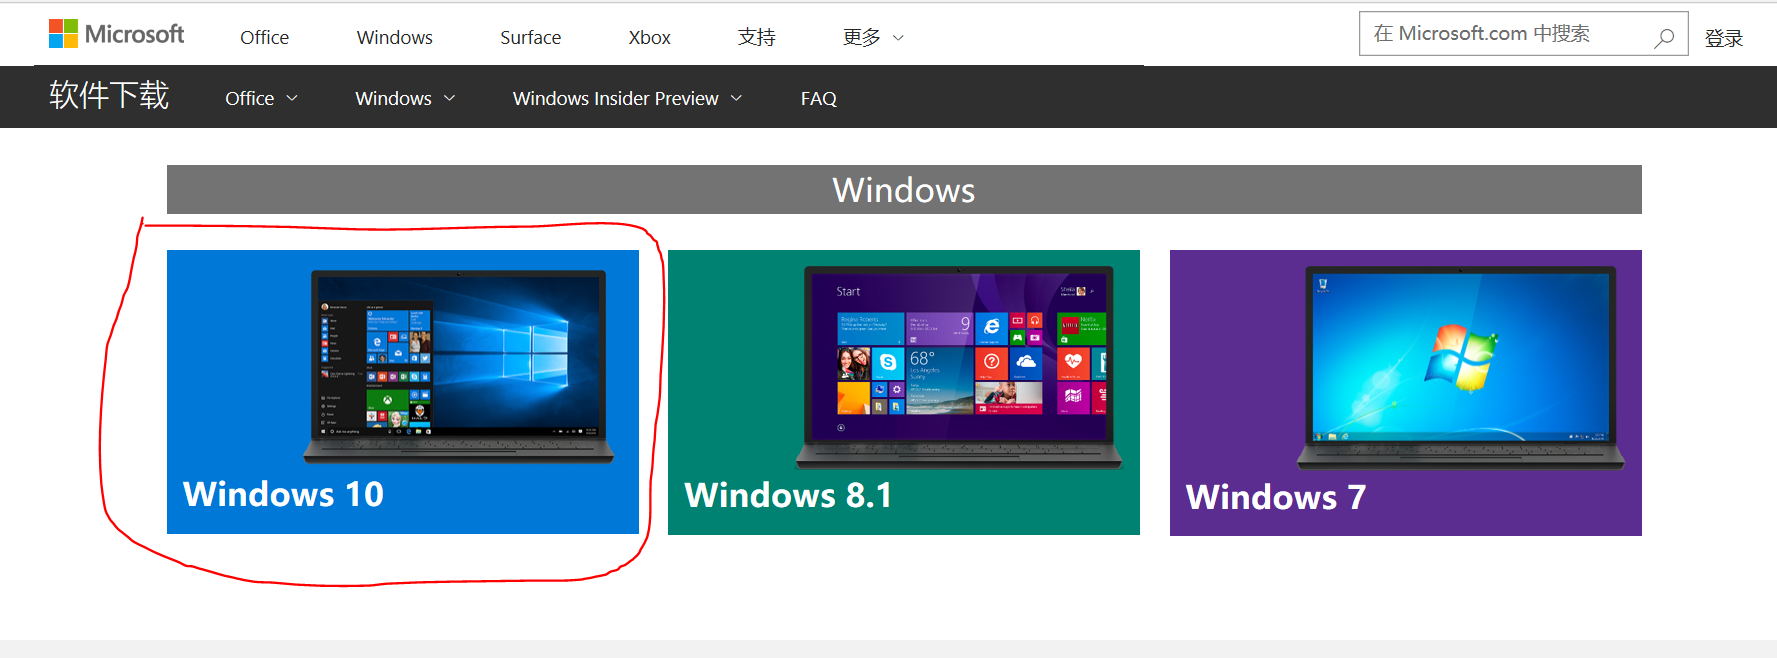Image resolution: width=1777 pixels, height=658 pixels.
Task: Open the Windows 8.1 download tile
Action: [904, 392]
